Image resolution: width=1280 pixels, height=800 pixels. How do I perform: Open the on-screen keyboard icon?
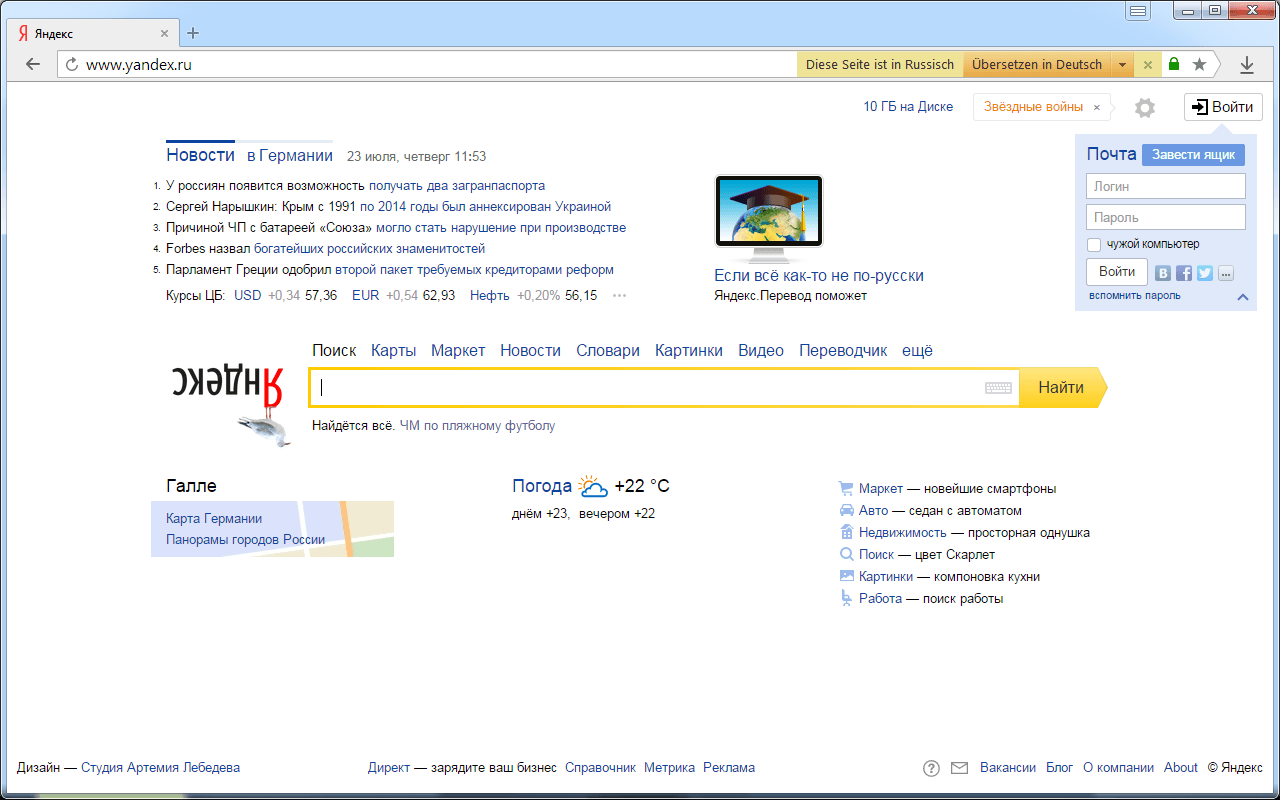coord(998,388)
